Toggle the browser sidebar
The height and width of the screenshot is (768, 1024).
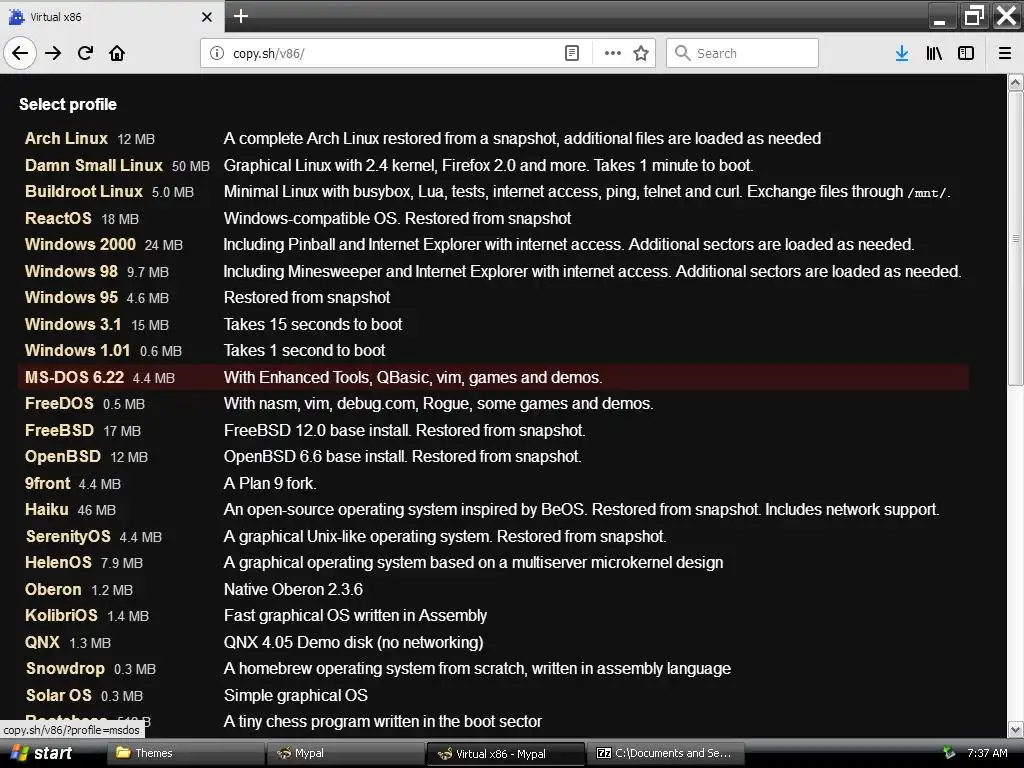966,53
